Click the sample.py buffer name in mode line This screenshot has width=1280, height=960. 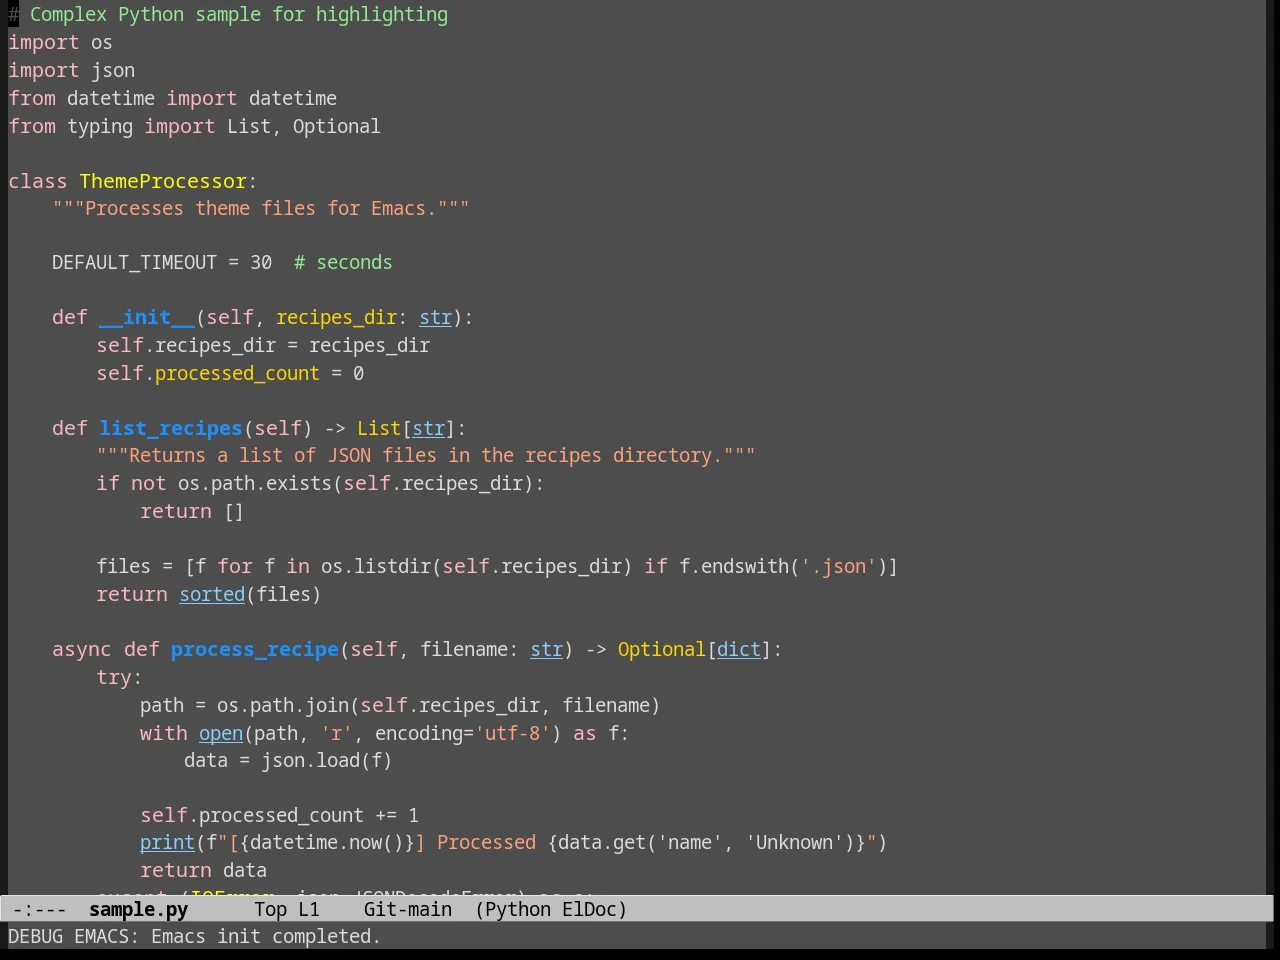pos(138,909)
